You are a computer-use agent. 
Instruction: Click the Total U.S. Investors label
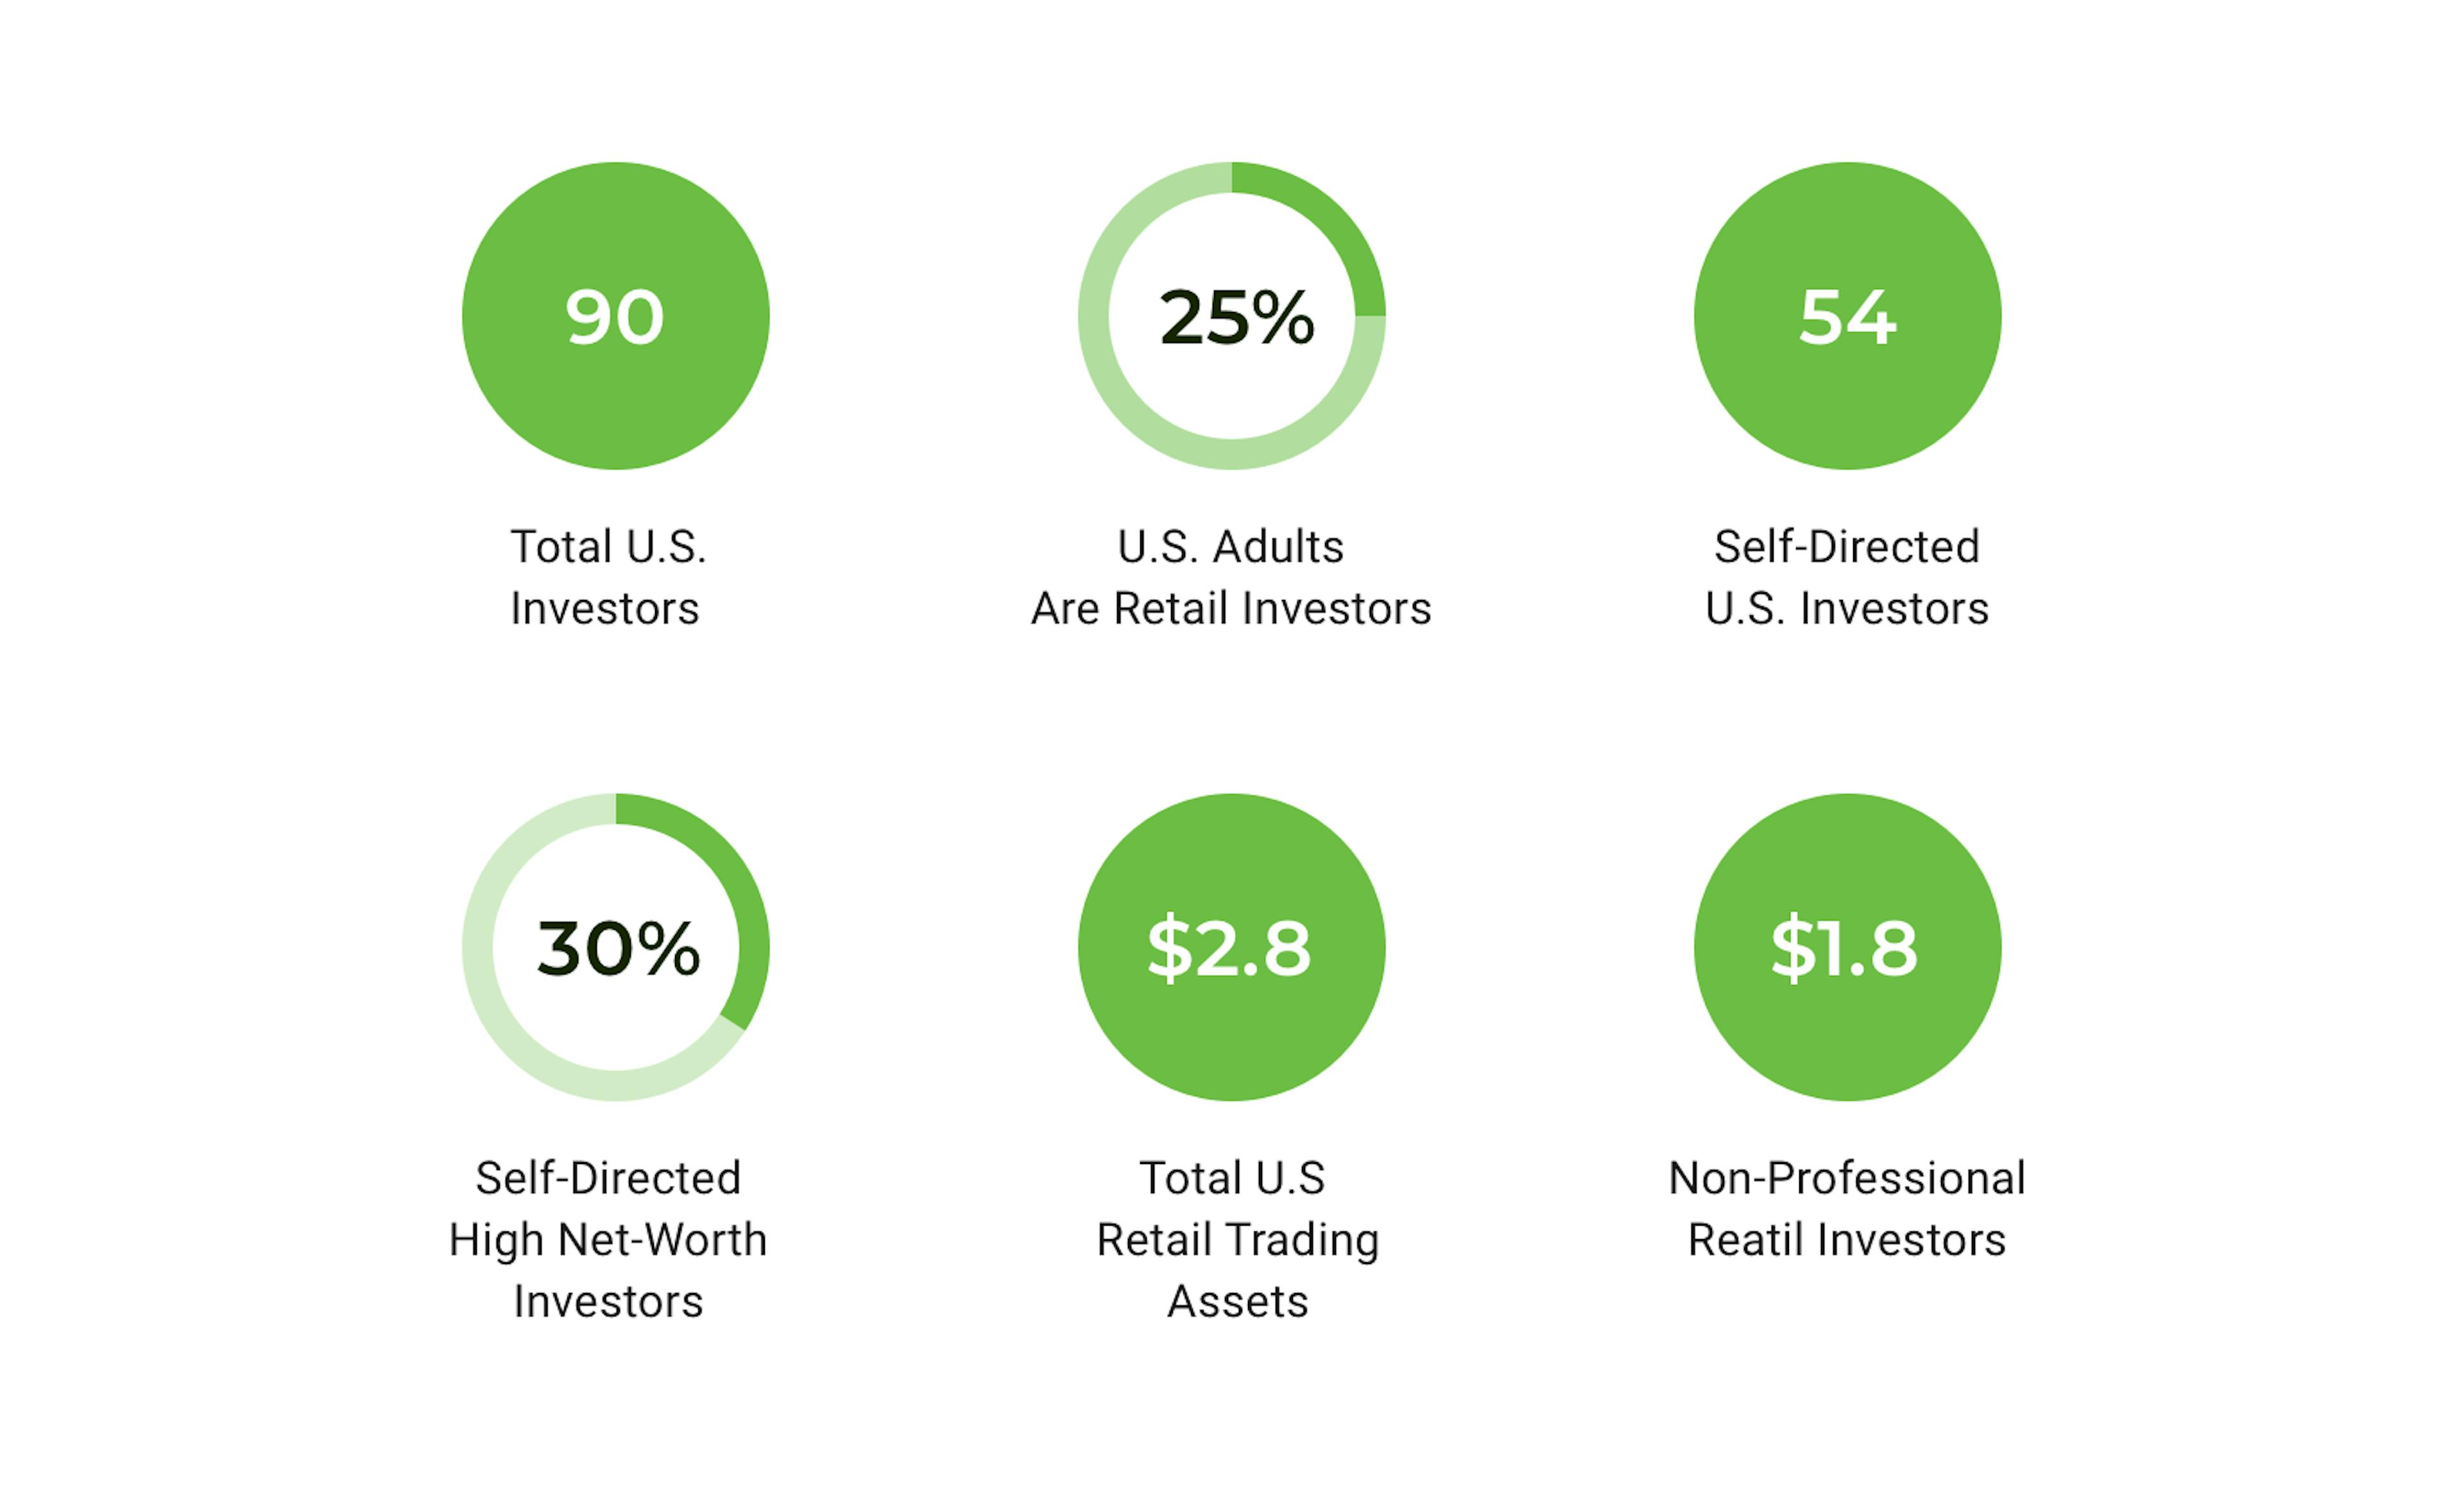point(608,577)
